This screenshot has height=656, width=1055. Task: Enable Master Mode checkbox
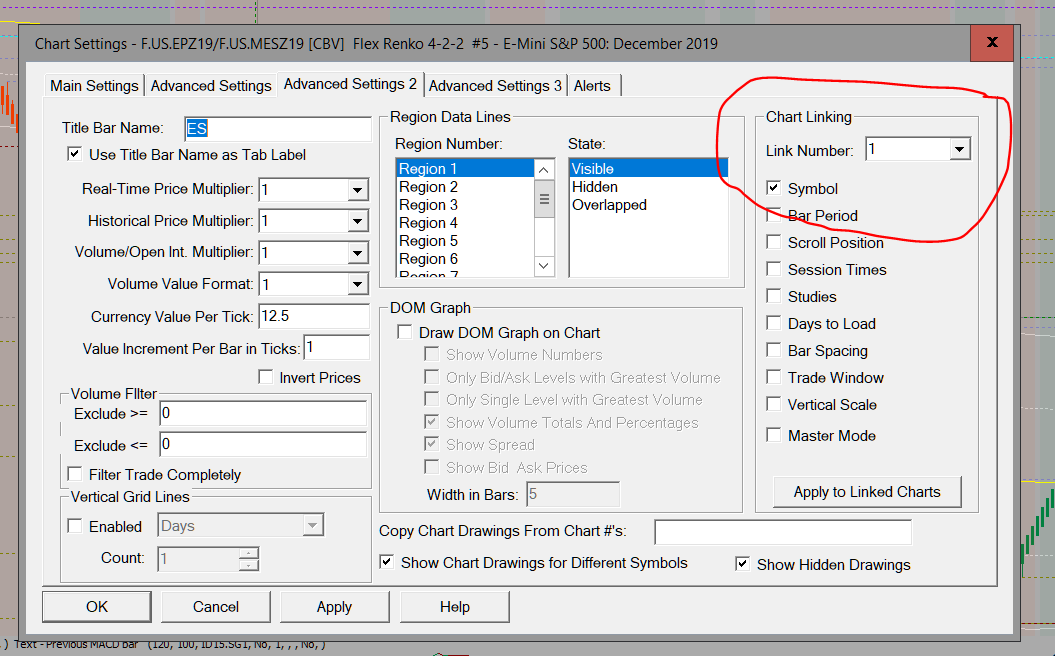(x=774, y=435)
